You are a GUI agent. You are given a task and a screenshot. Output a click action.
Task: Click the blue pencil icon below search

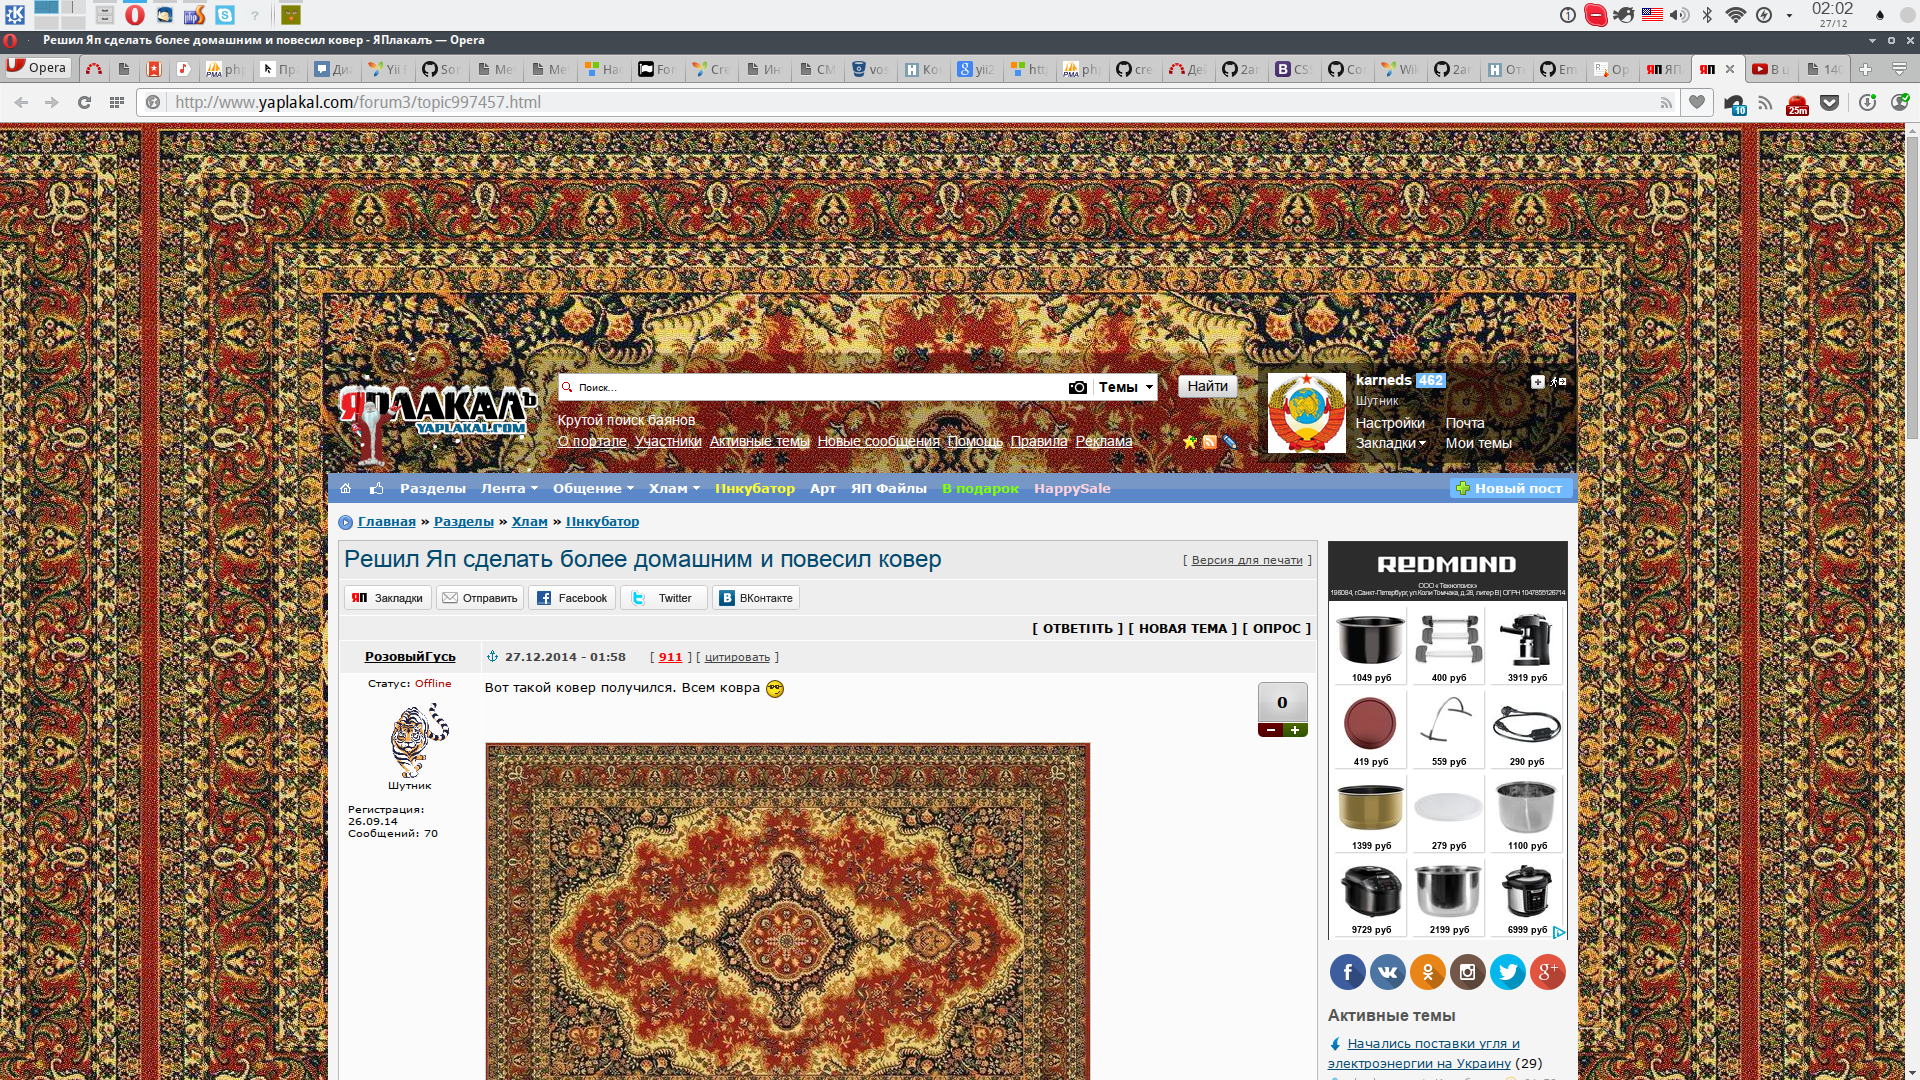point(1230,442)
